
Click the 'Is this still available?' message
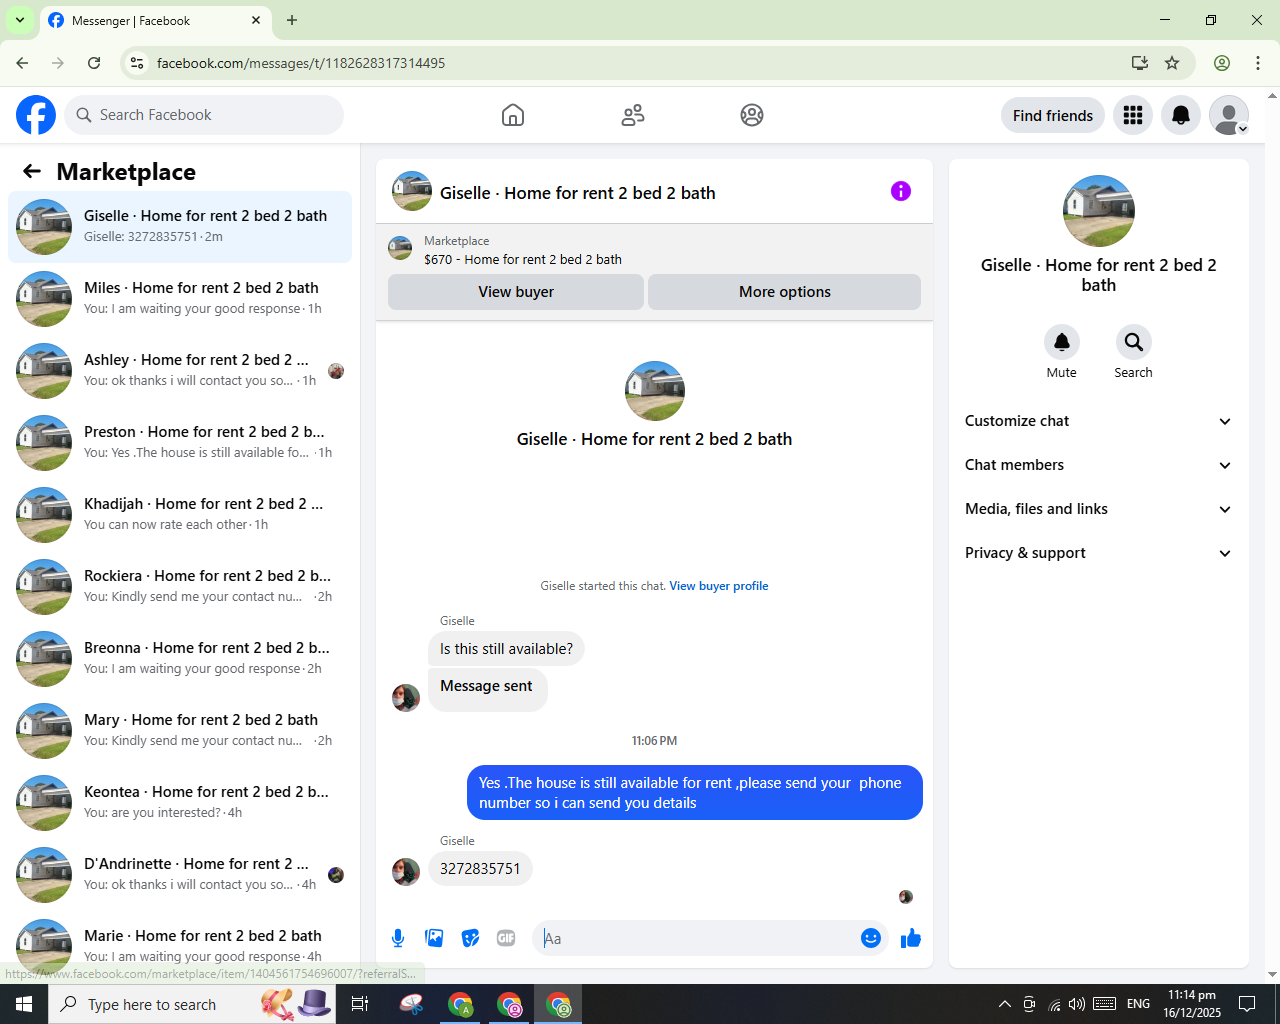pyautogui.click(x=506, y=649)
